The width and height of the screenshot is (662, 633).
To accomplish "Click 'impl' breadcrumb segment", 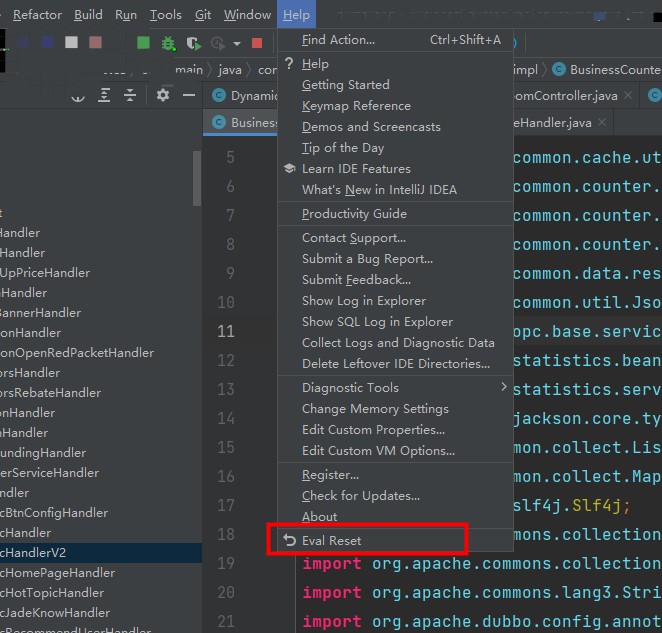I will pos(526,70).
